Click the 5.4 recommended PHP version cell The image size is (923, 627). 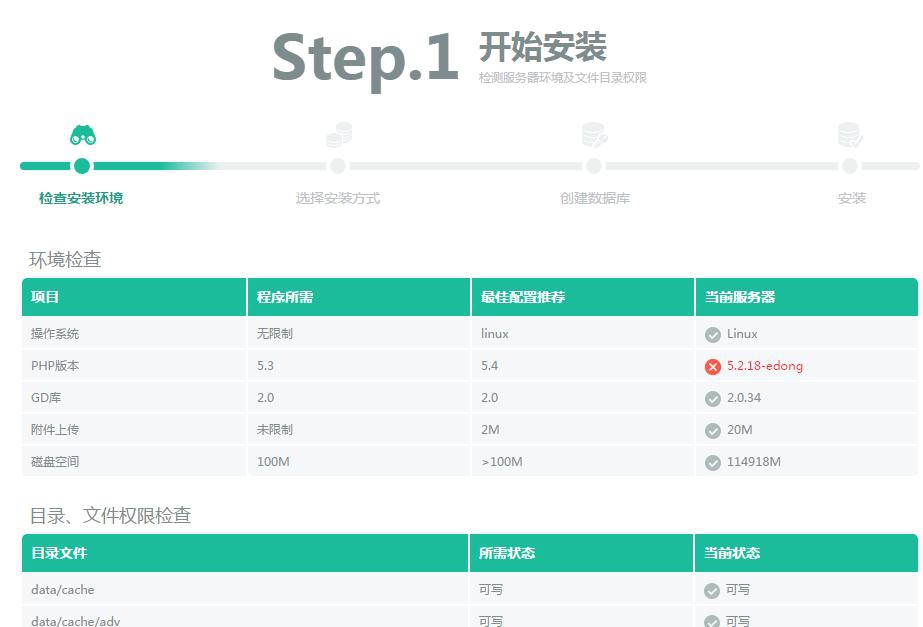click(x=489, y=366)
